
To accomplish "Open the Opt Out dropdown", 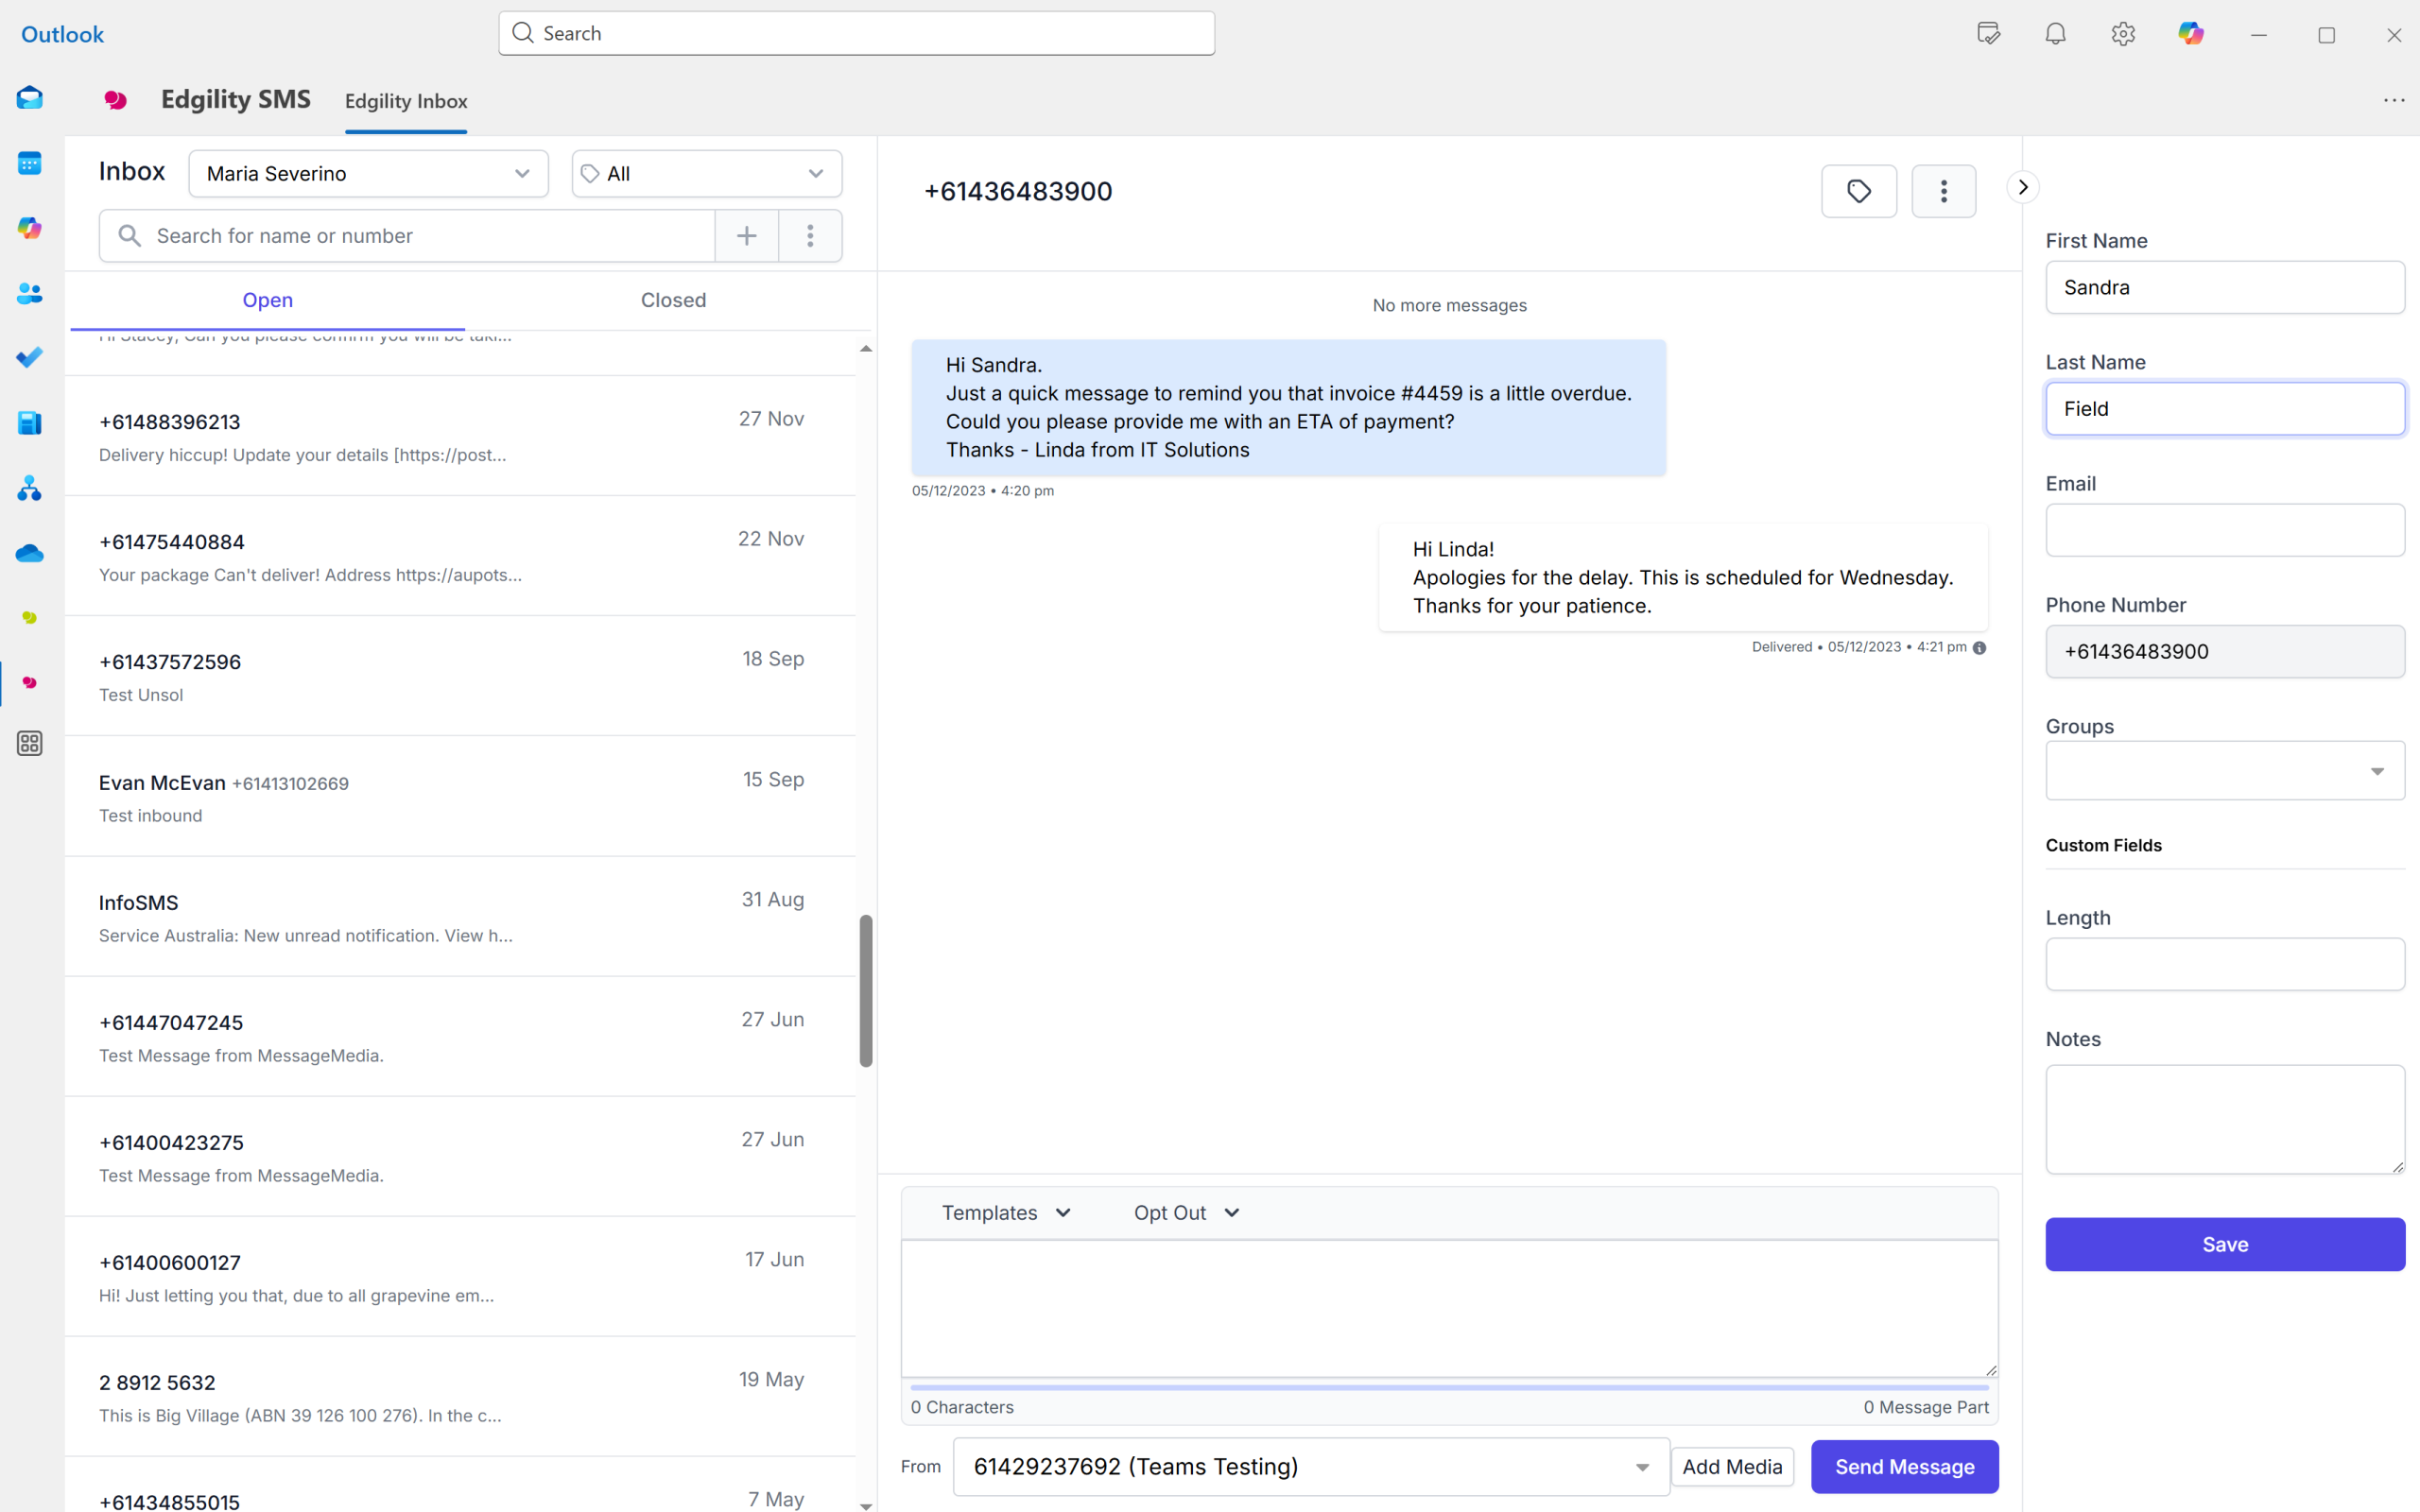I will point(1186,1213).
